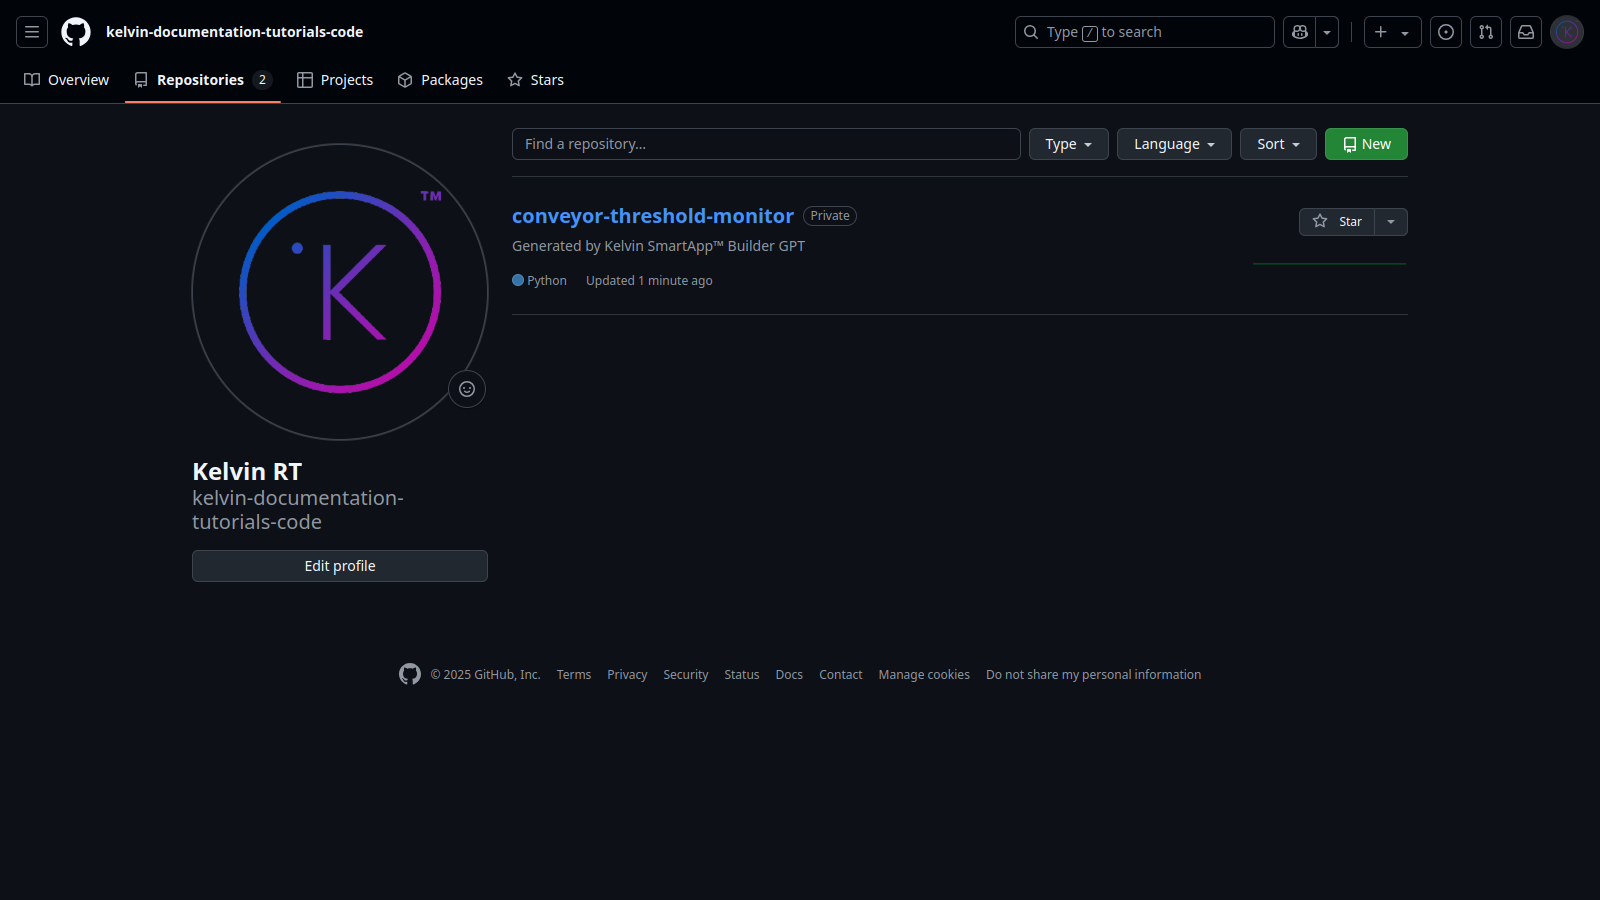Image resolution: width=1600 pixels, height=900 pixels.
Task: Expand the Language filter dropdown
Action: click(1174, 144)
